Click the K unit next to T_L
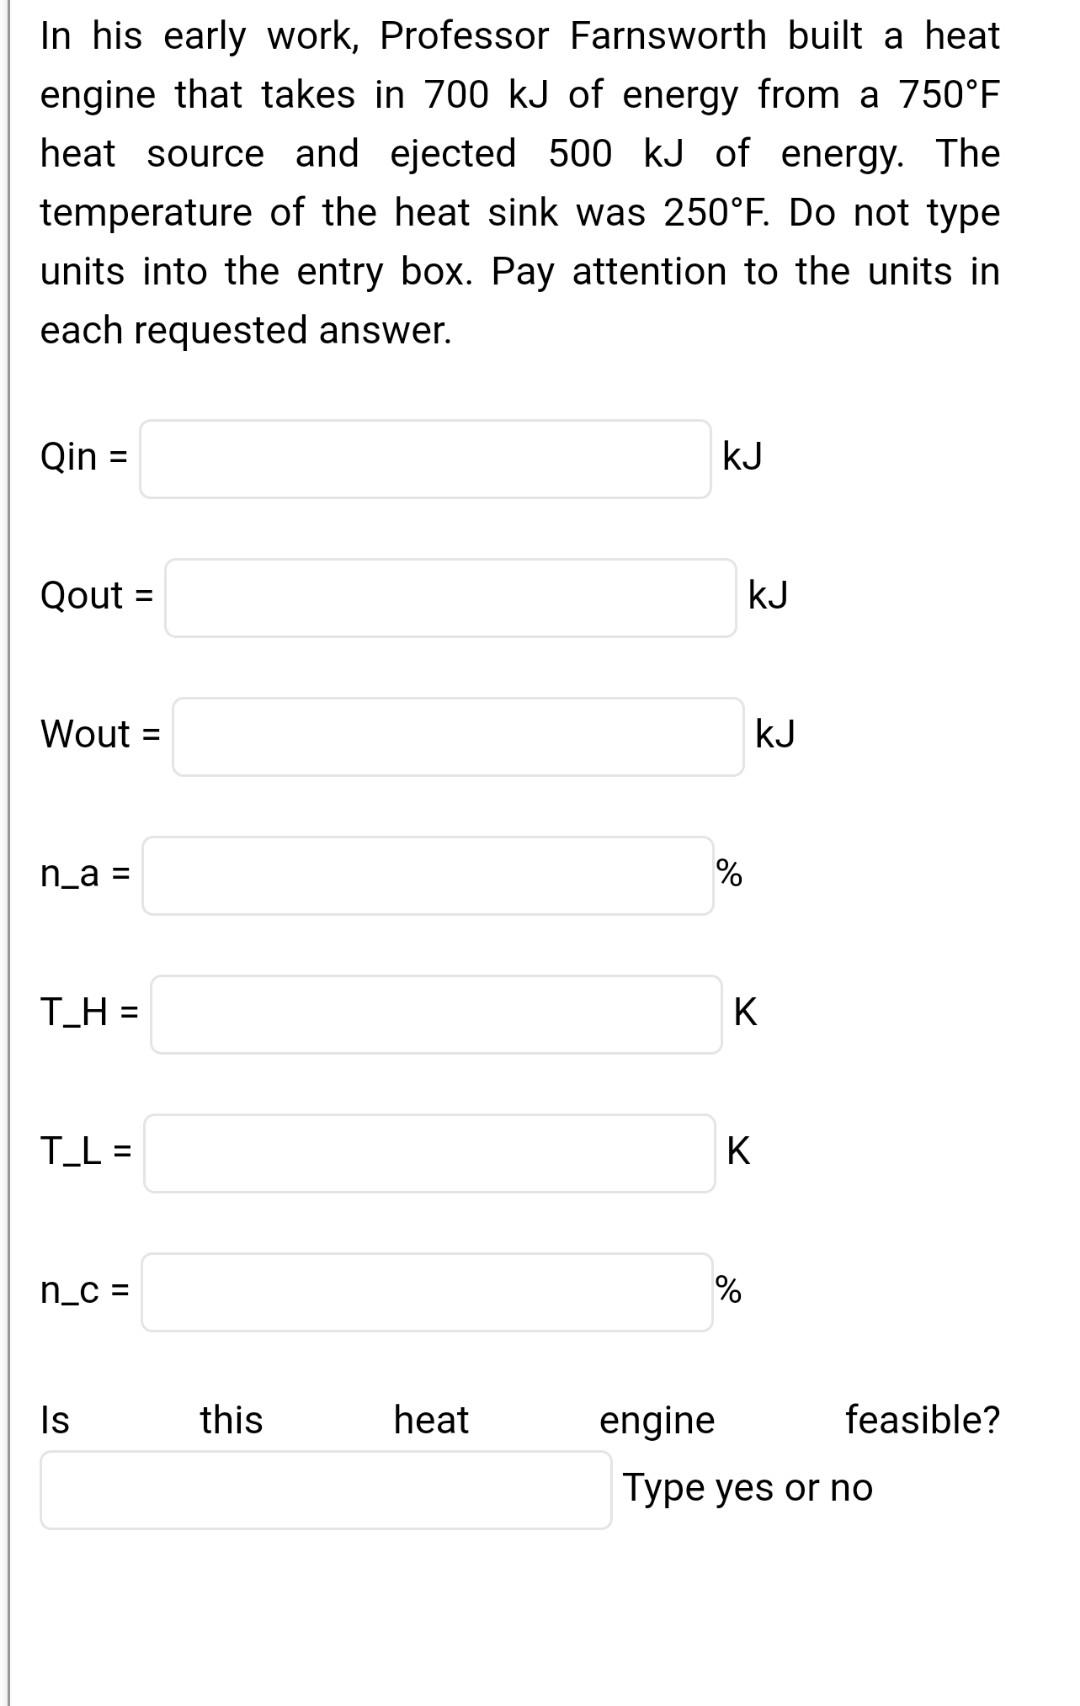This screenshot has height=1706, width=1080. (738, 1153)
